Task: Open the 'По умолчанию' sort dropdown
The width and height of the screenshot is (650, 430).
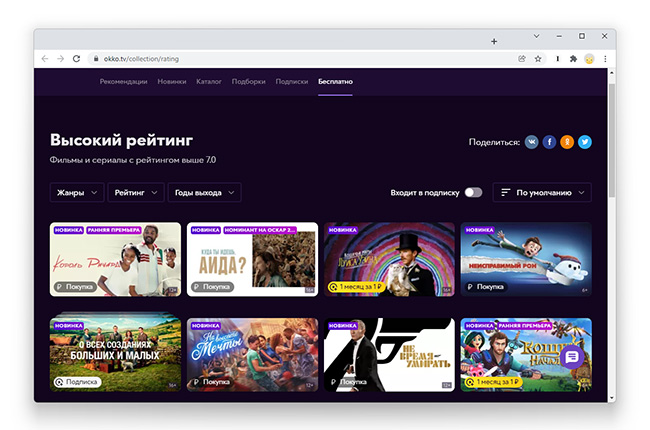Action: (x=542, y=192)
